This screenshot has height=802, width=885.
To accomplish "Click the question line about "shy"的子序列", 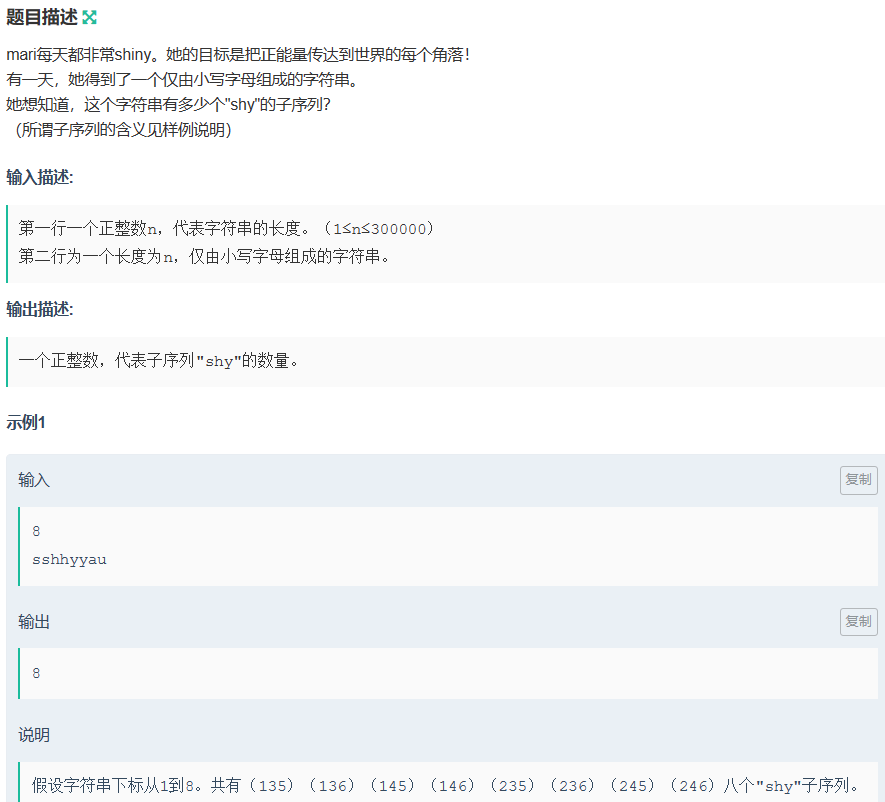I will (168, 104).
